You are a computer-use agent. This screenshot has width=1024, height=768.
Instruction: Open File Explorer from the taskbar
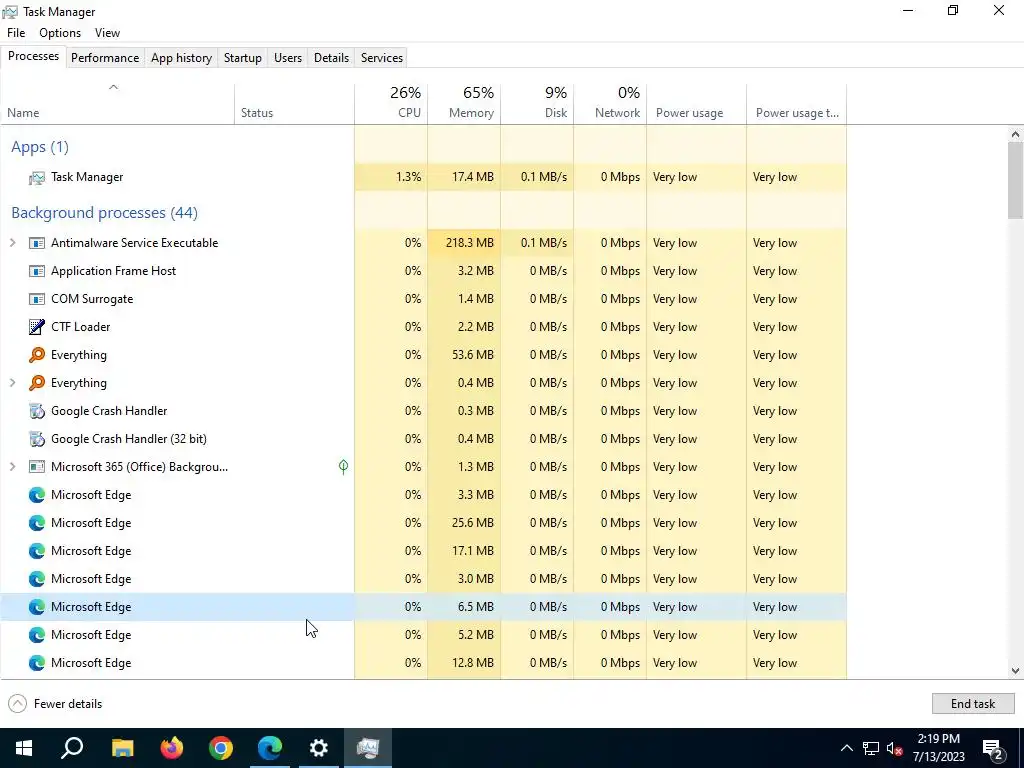coord(122,748)
